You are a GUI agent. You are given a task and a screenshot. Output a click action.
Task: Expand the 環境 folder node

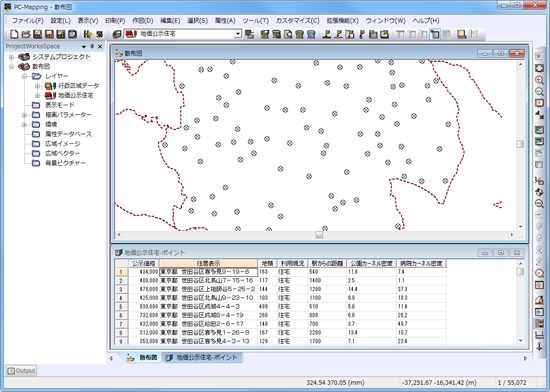tap(25, 124)
